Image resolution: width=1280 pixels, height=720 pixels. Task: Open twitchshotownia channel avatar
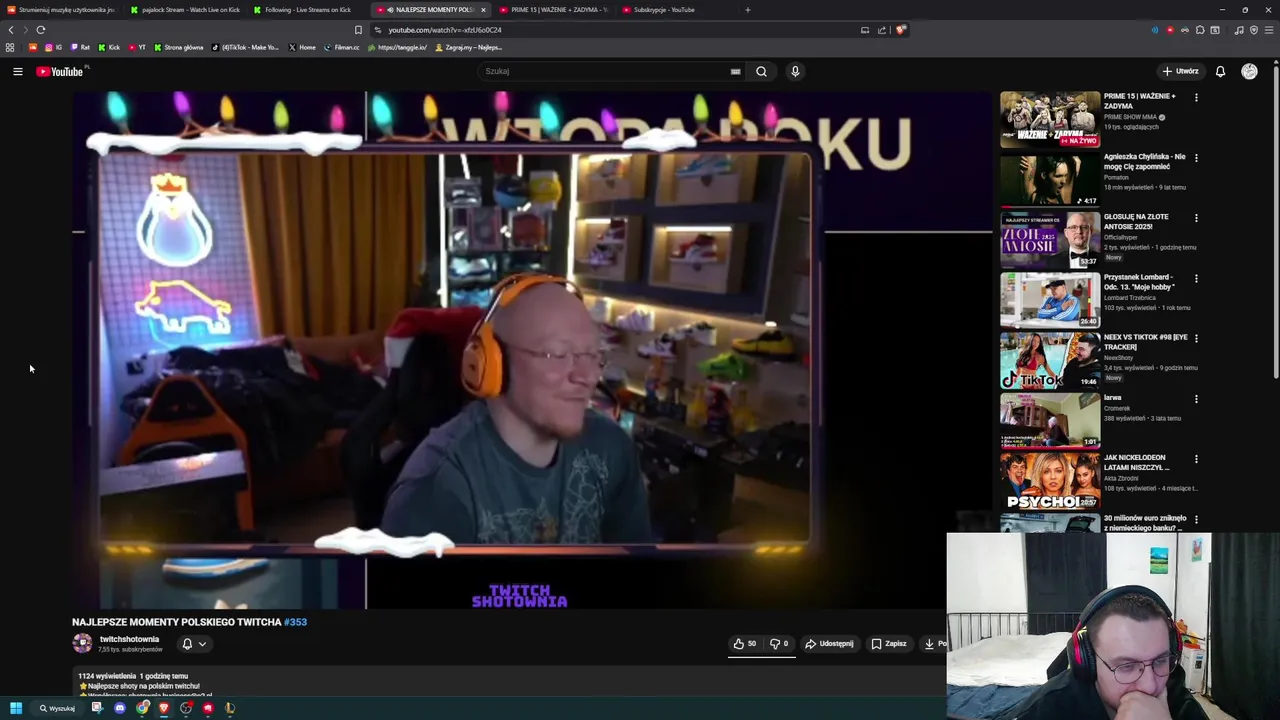82,643
